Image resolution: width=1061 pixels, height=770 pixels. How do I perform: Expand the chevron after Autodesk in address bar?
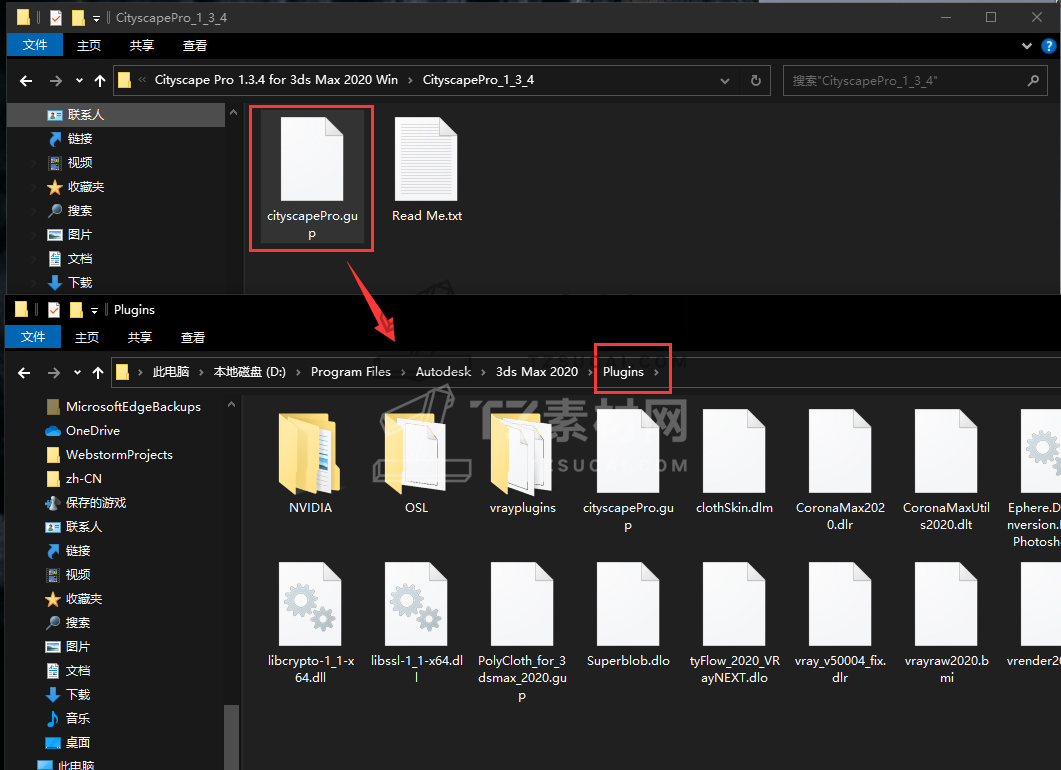tap(483, 372)
